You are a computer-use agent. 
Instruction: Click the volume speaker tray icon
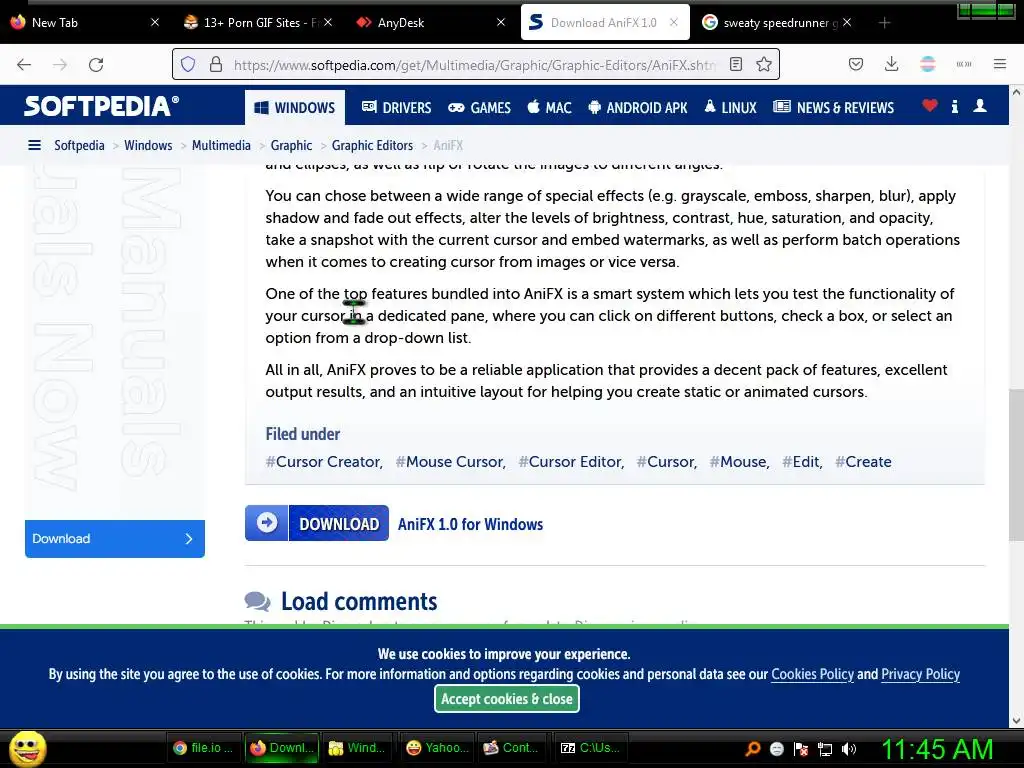pyautogui.click(x=849, y=749)
